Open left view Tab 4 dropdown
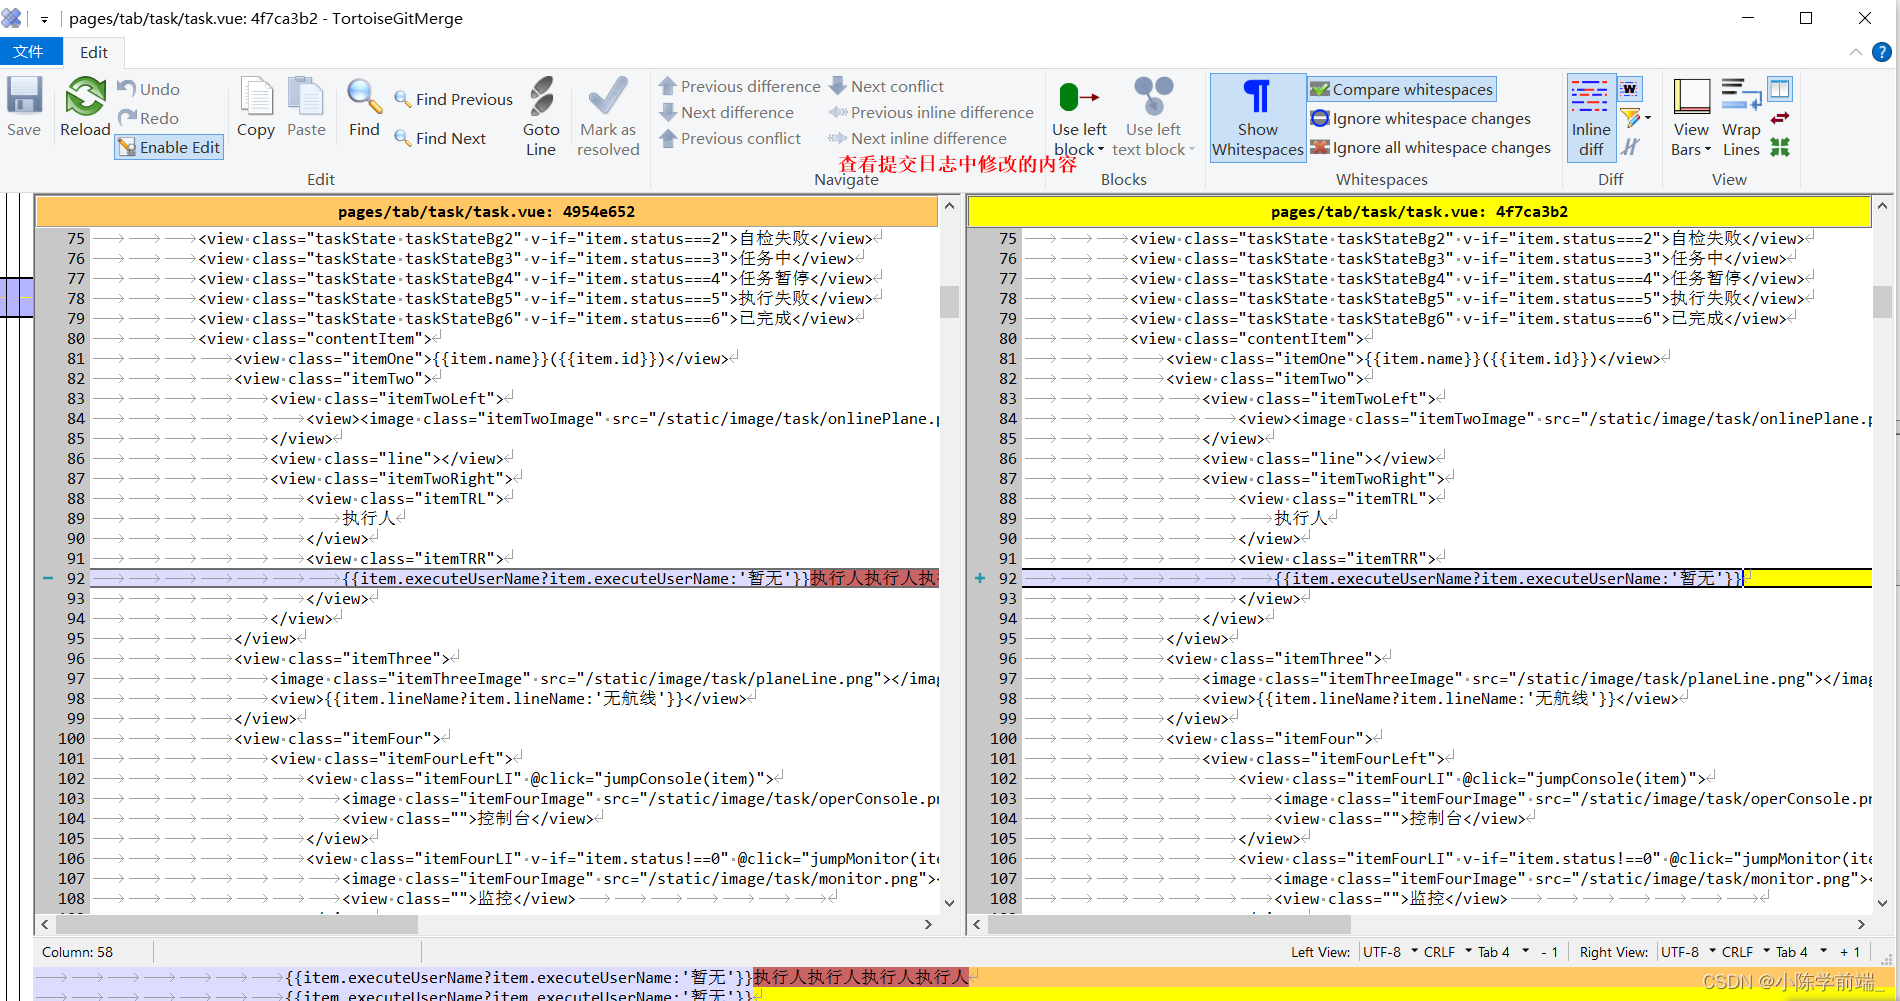Screen dimensions: 1900x1001 [x=1503, y=952]
